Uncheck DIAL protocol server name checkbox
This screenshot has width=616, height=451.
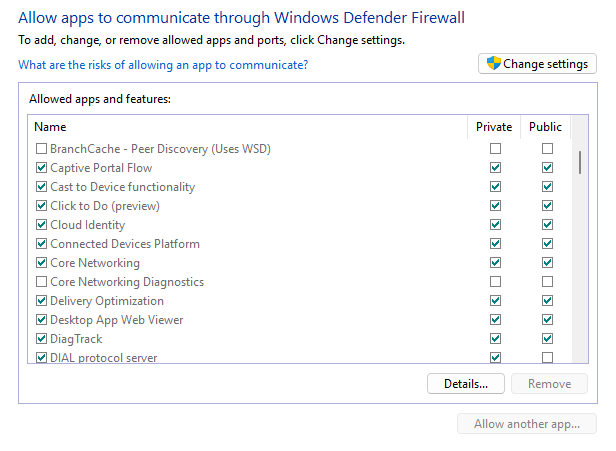pyautogui.click(x=41, y=358)
